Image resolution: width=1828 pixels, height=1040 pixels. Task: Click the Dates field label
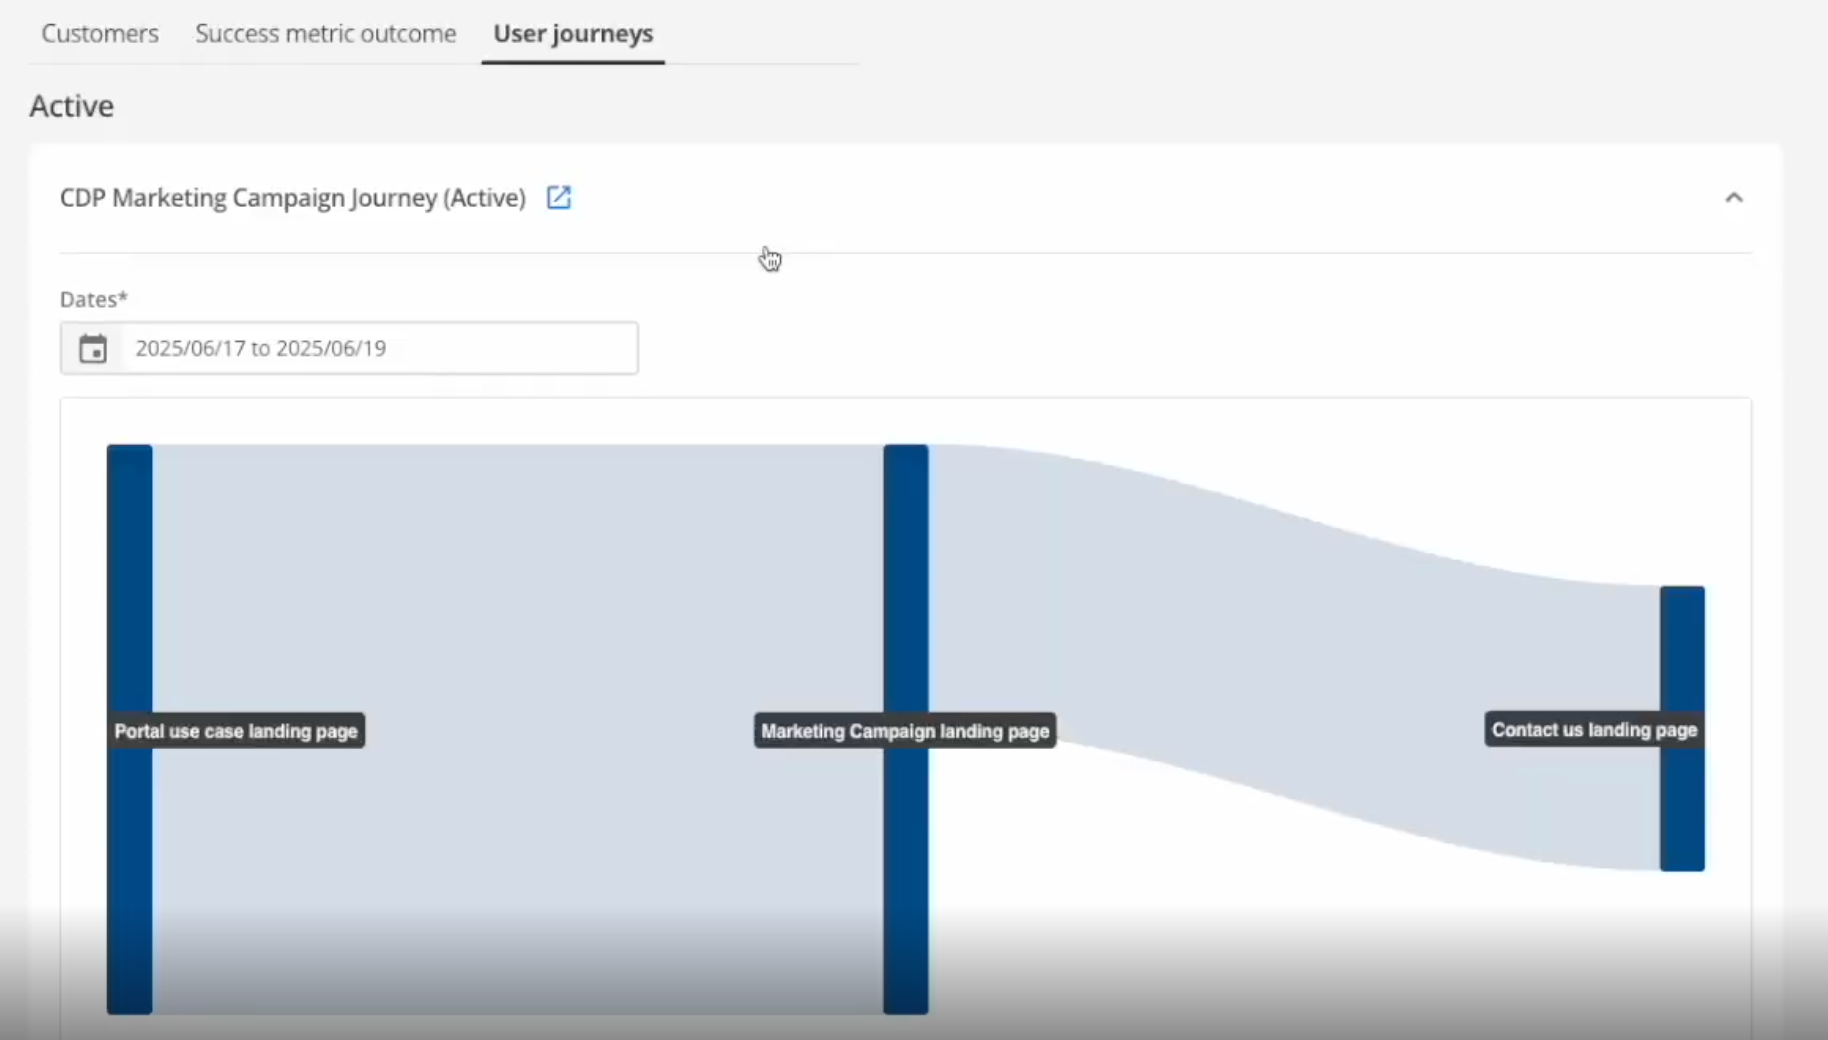(x=92, y=298)
